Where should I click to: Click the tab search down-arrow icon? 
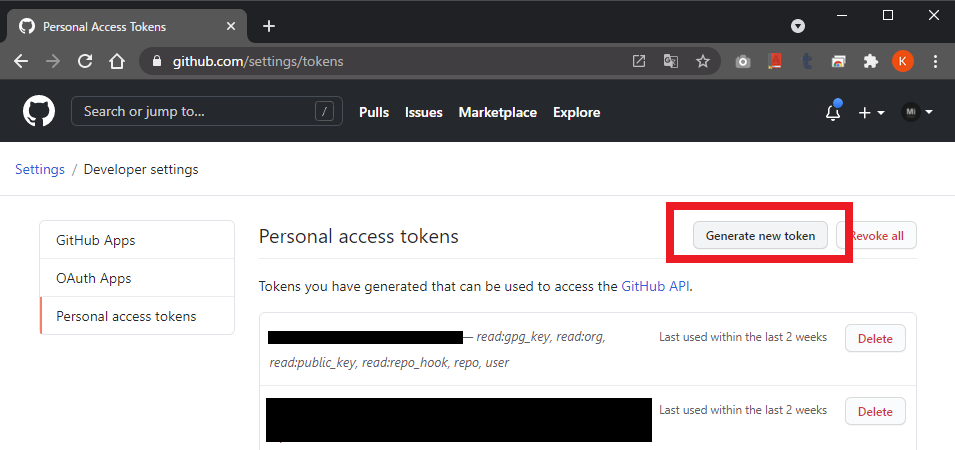point(798,26)
